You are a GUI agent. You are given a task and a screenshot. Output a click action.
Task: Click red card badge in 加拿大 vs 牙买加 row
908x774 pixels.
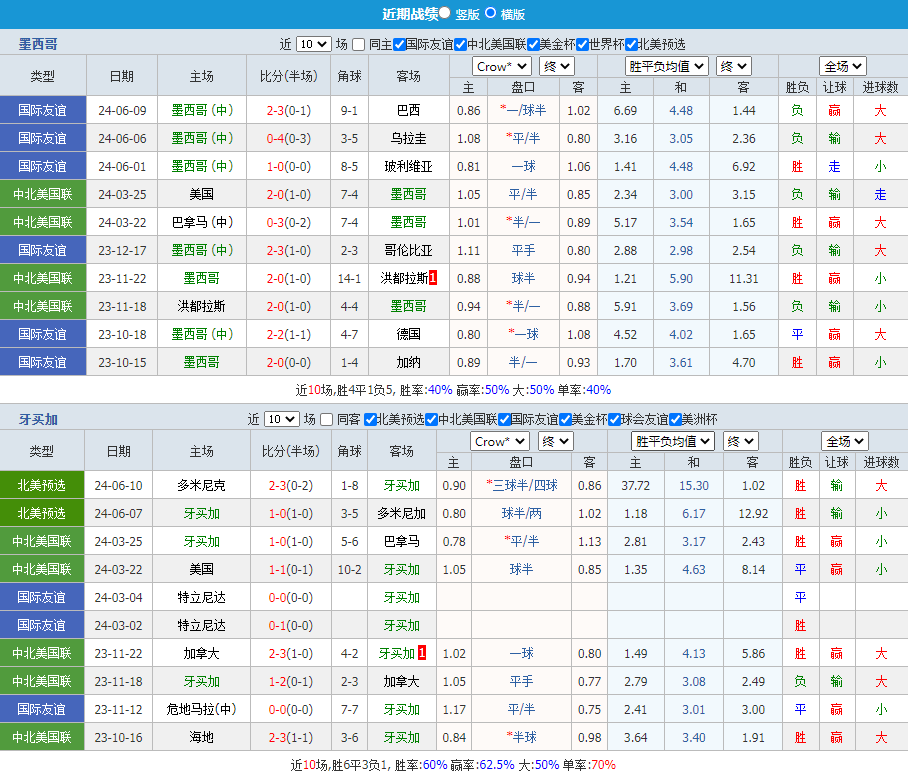coord(422,653)
